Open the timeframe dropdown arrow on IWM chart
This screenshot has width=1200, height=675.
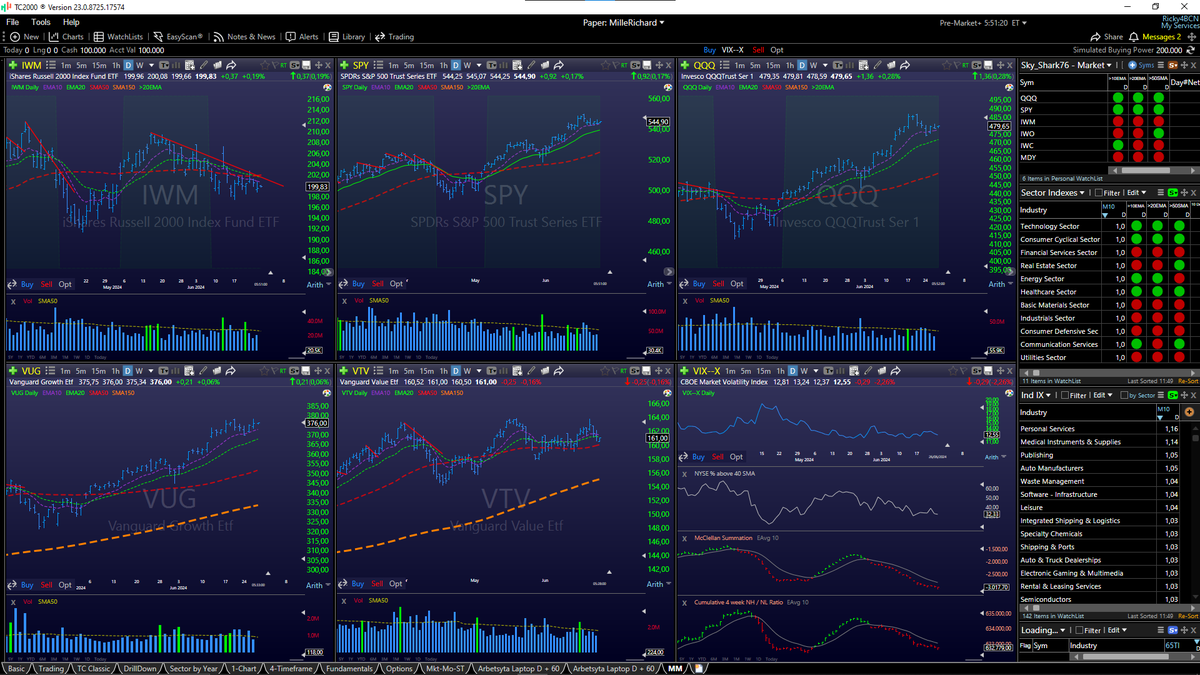[x=151, y=65]
